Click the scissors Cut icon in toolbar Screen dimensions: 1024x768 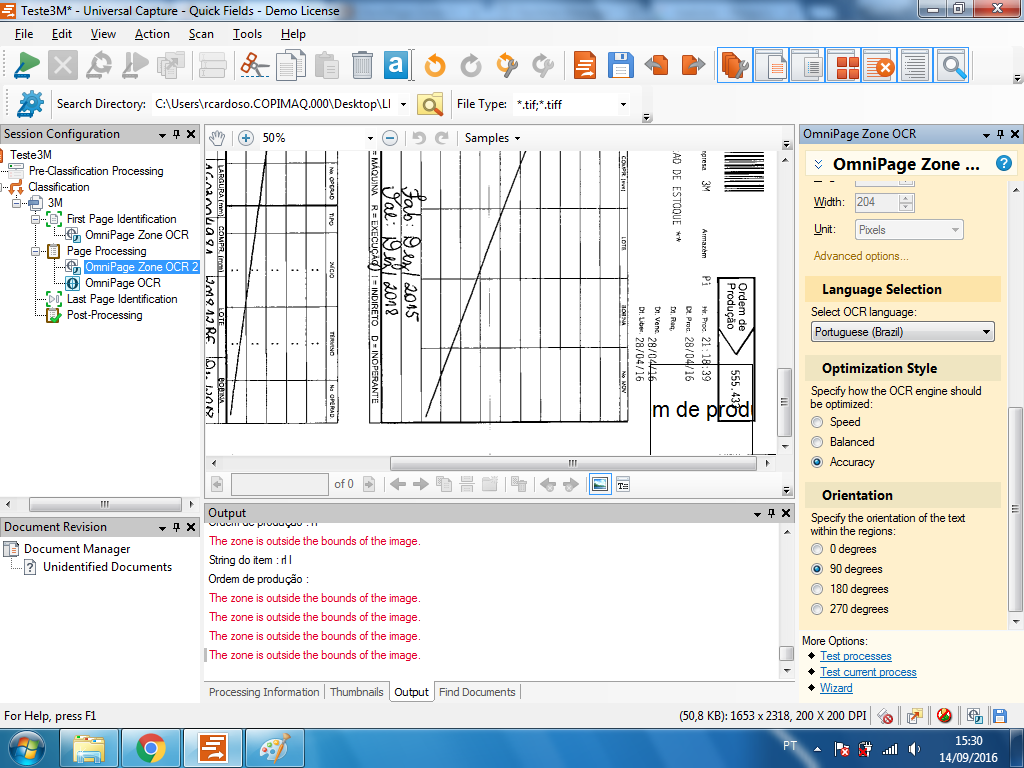pos(255,66)
